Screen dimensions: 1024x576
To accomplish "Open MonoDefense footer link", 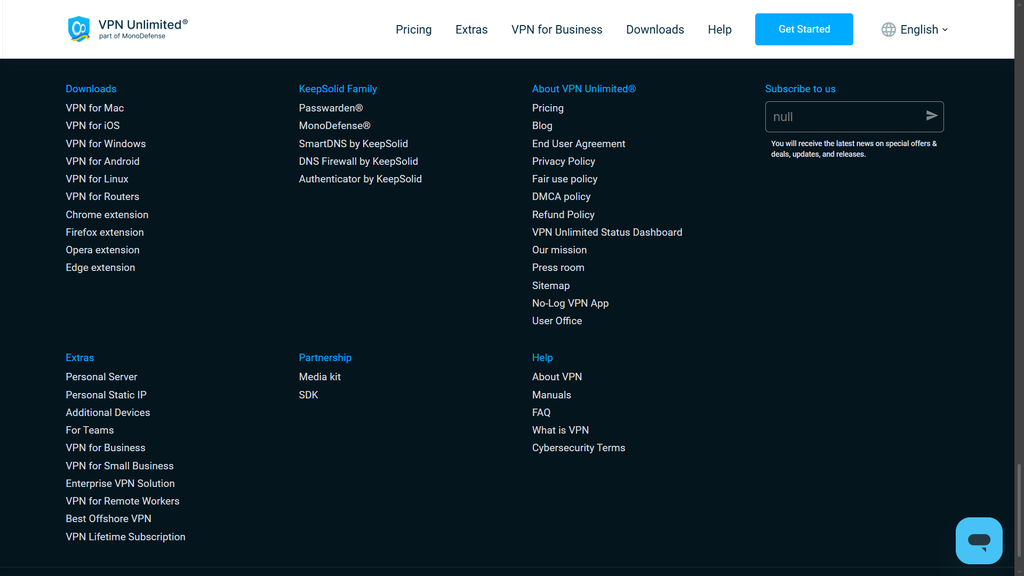I will pyautogui.click(x=334, y=125).
